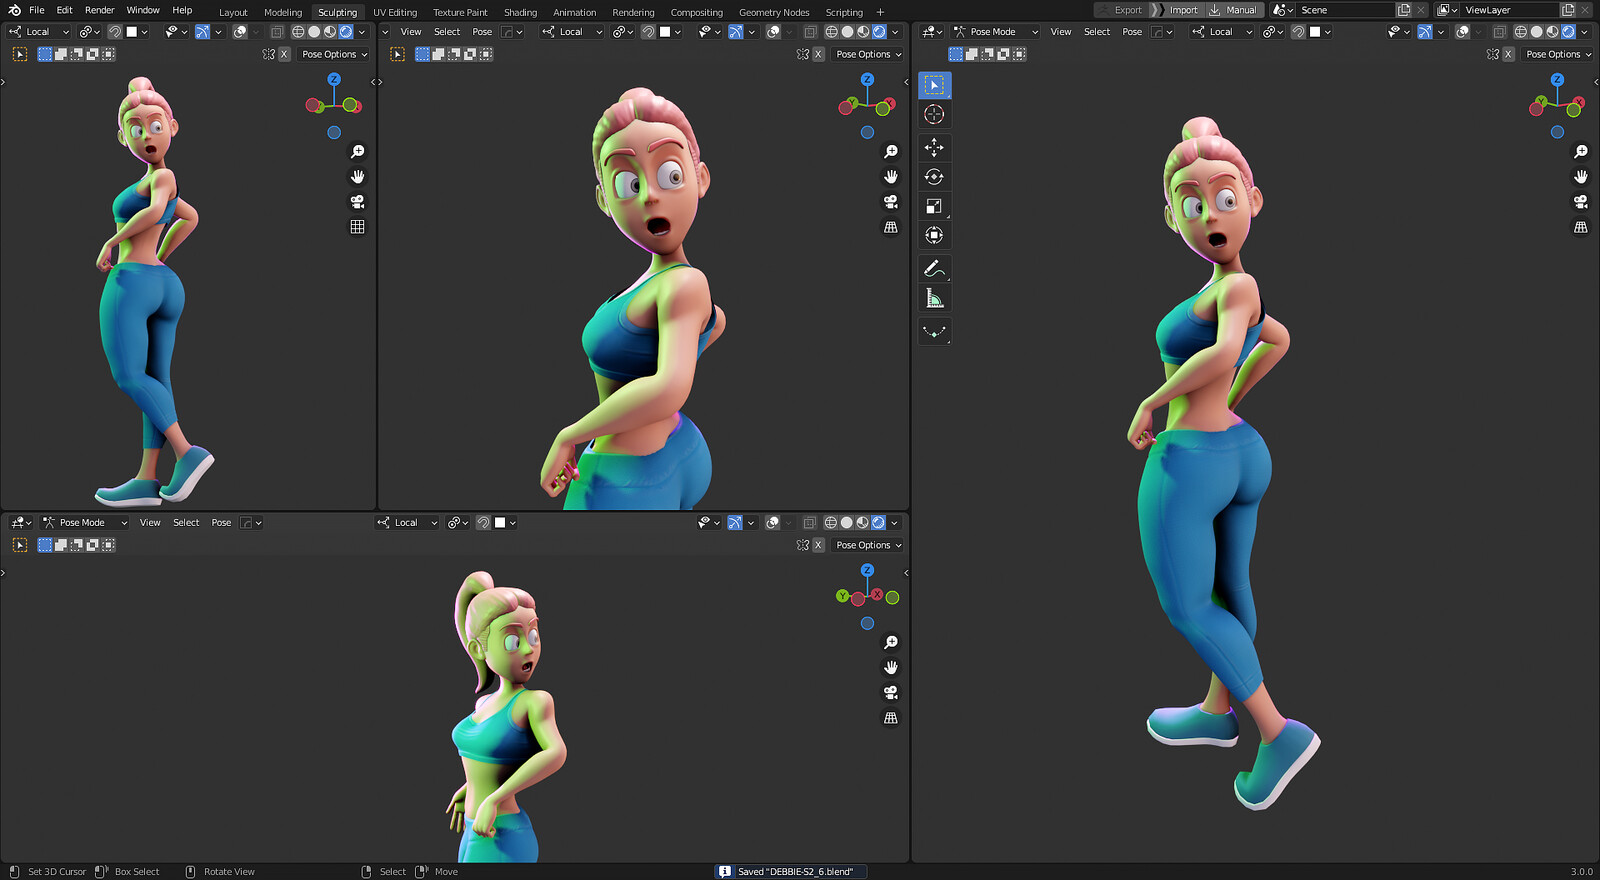Screen dimensions: 1600x880
Task: Open Pose Mode dropdown in bottom viewport
Action: pos(84,523)
